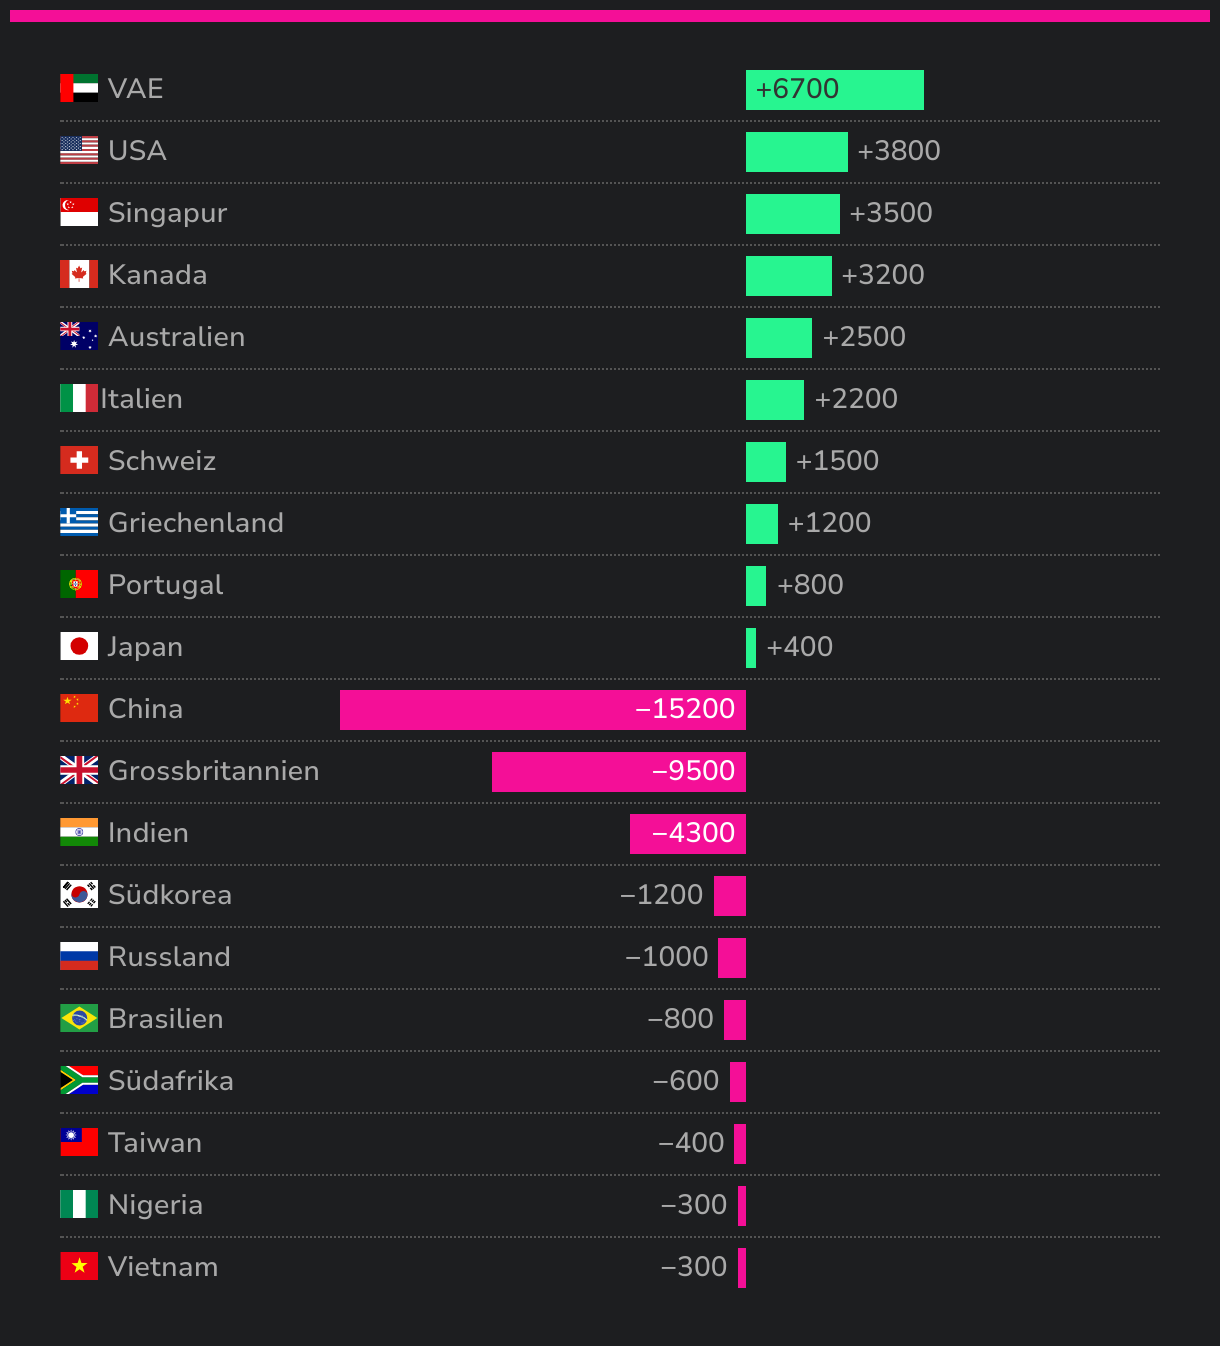Viewport: 1220px width, 1346px height.
Task: Select the Südafrika flag icon
Action: [x=79, y=1080]
